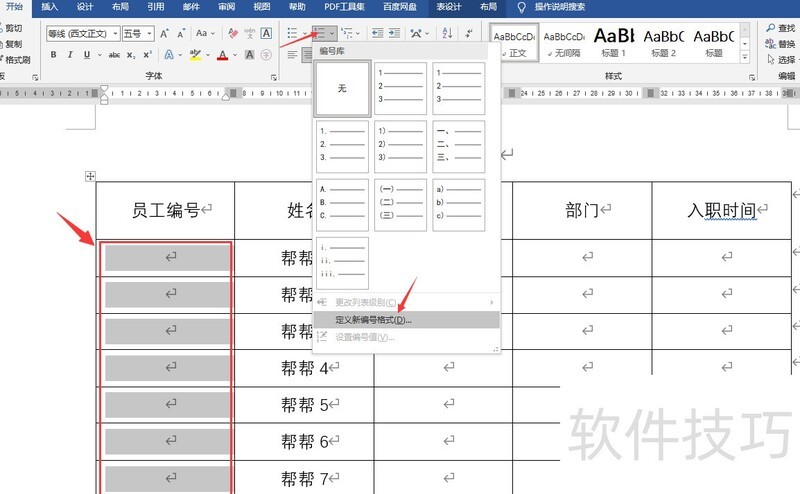Choose 无 numbering option
The image size is (800, 494).
point(342,89)
